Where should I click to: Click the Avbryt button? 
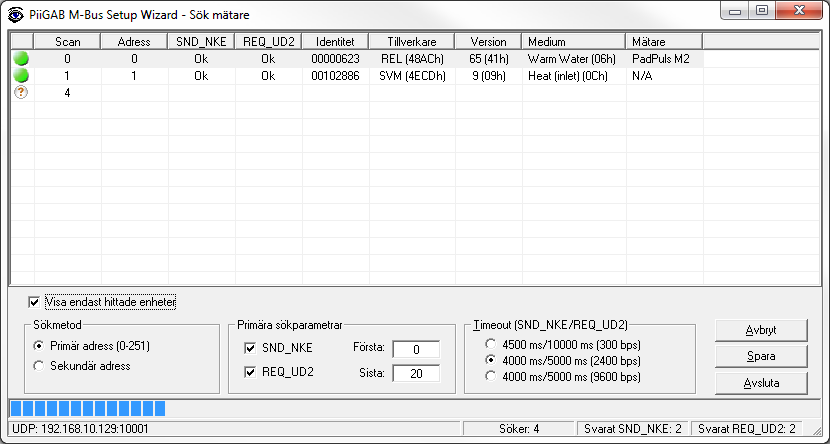pos(761,330)
